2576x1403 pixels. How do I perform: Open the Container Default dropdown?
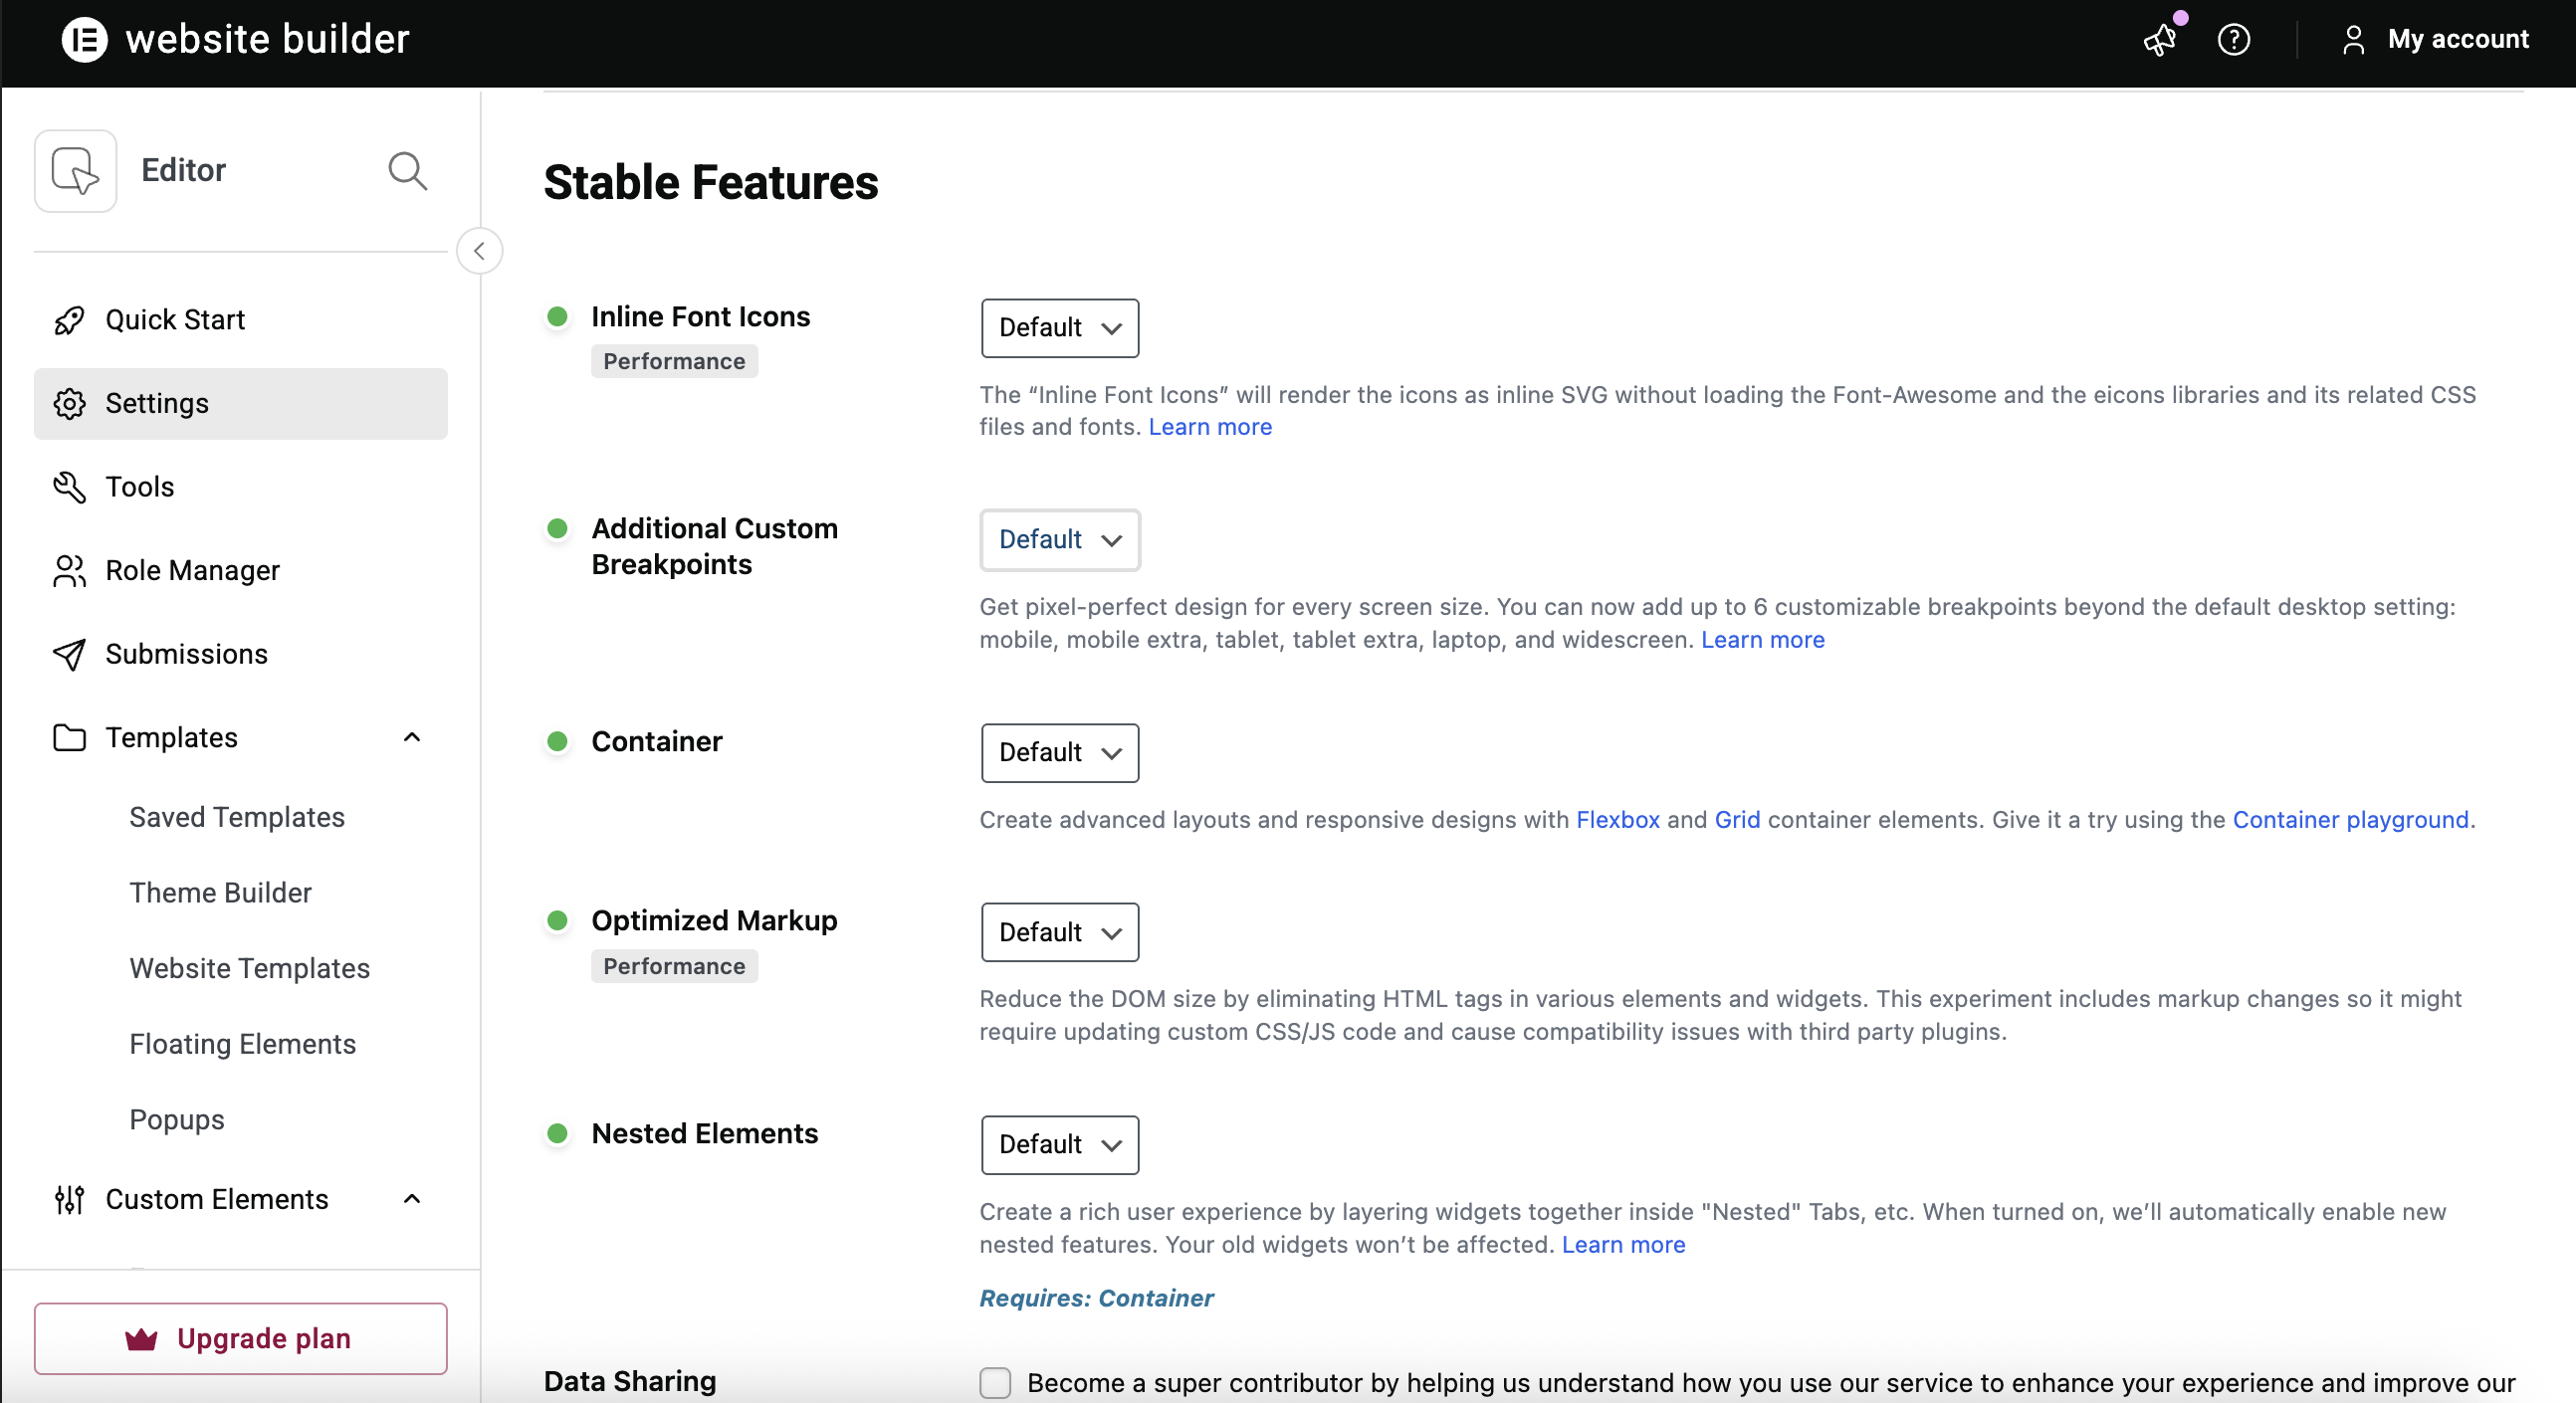coord(1059,753)
